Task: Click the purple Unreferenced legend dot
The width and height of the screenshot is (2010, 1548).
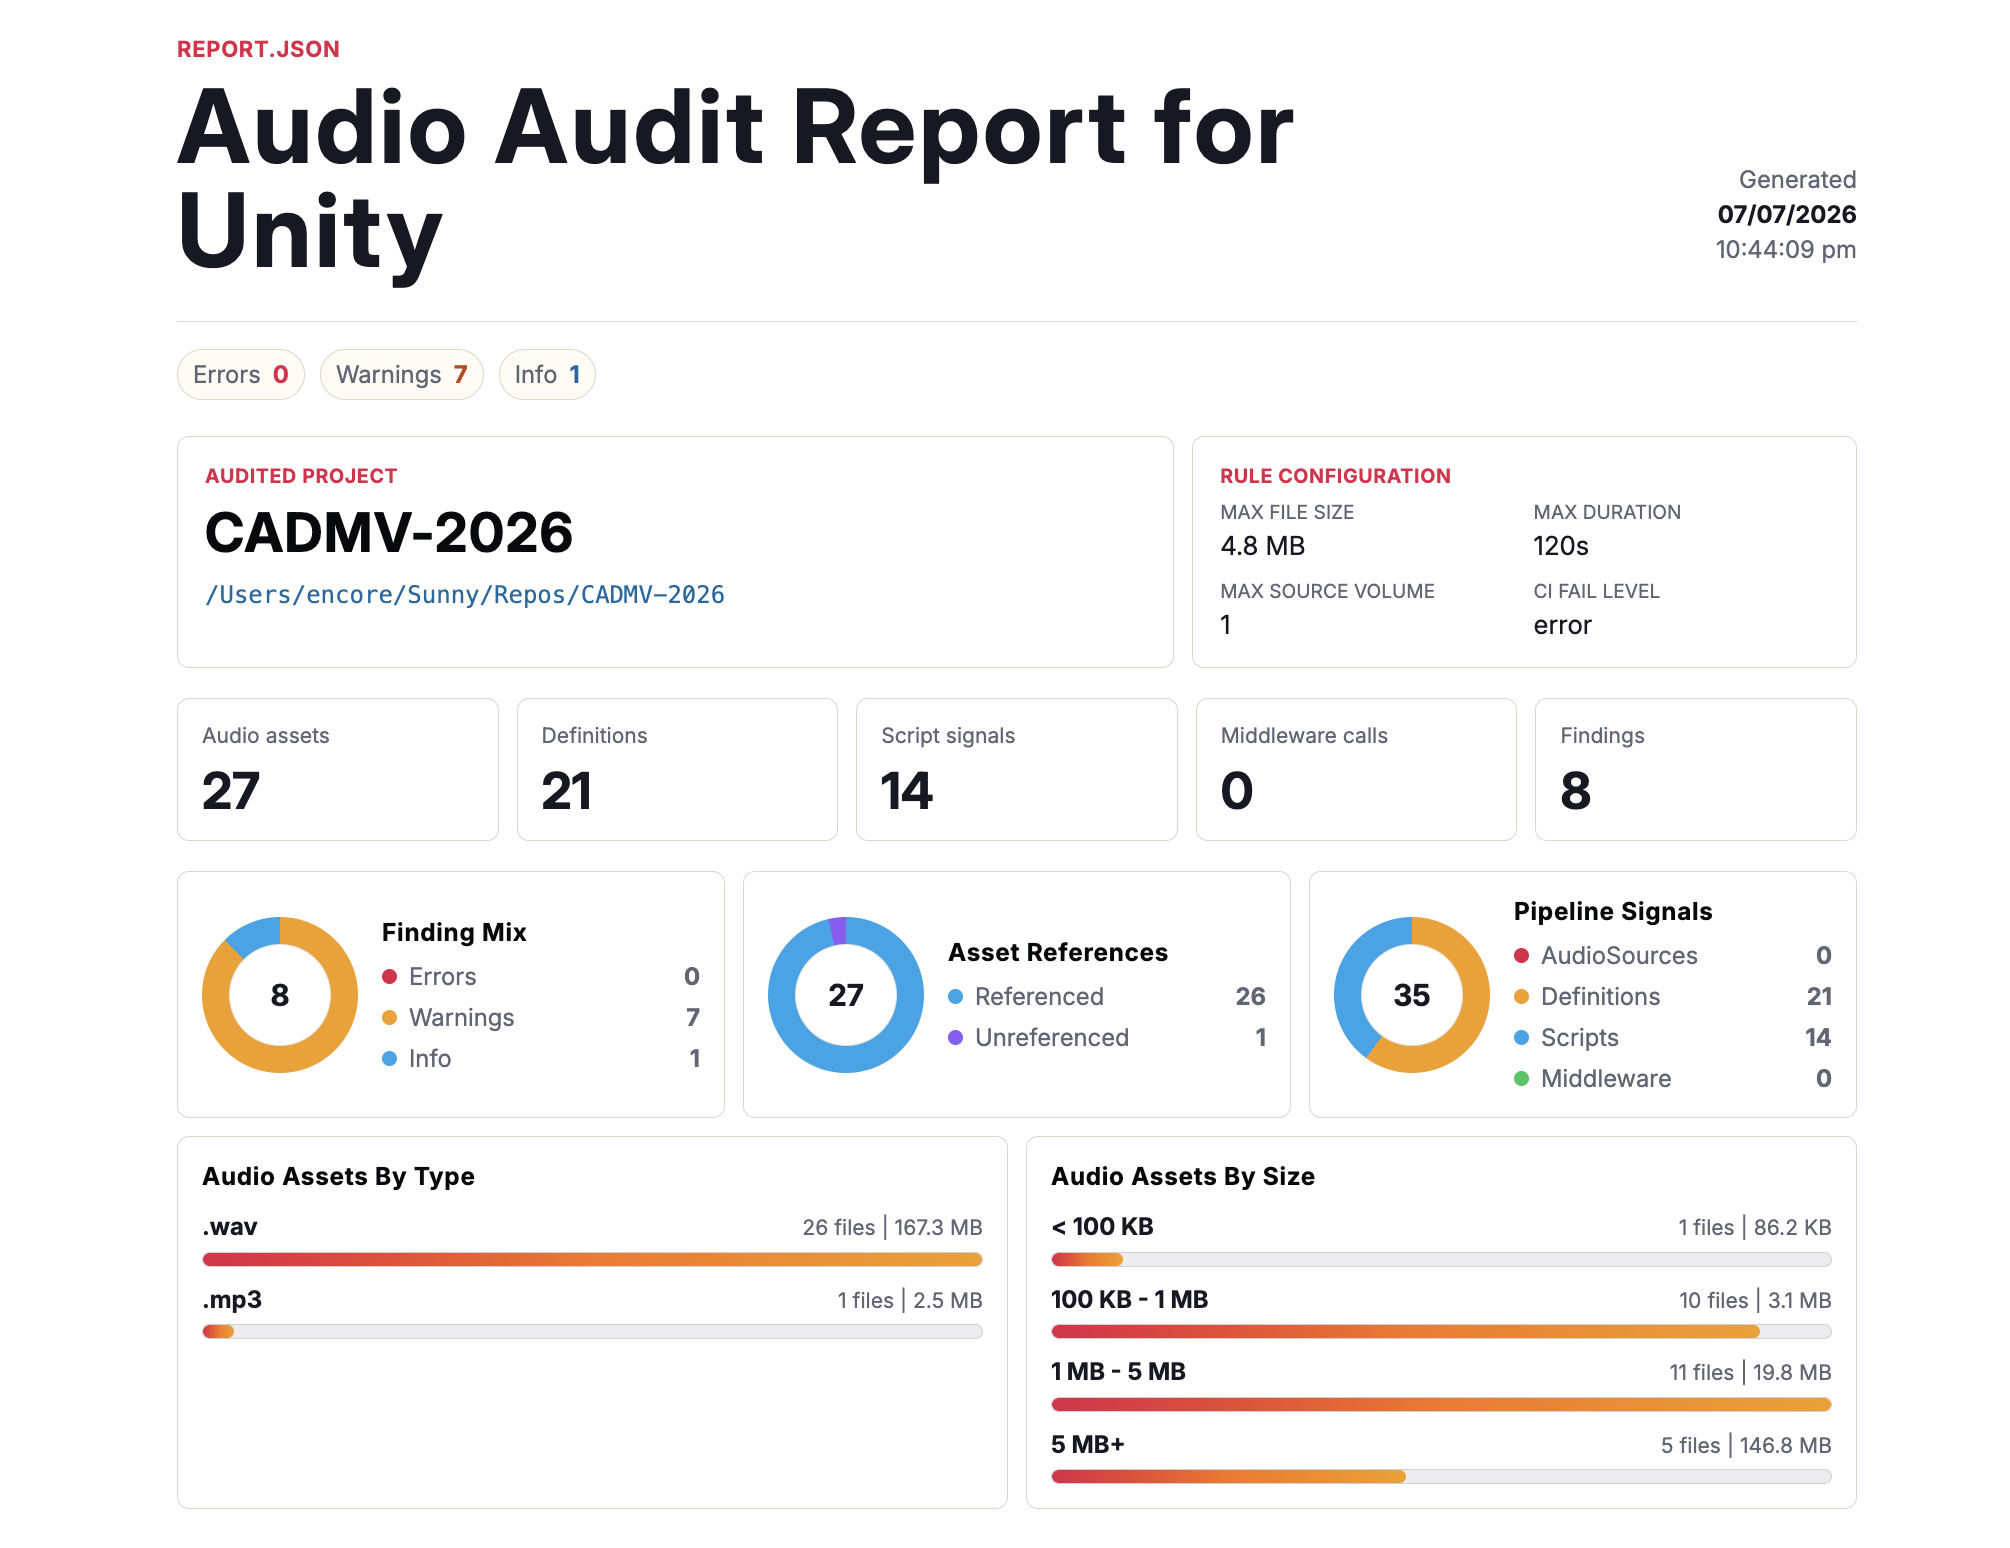Action: click(x=956, y=1037)
